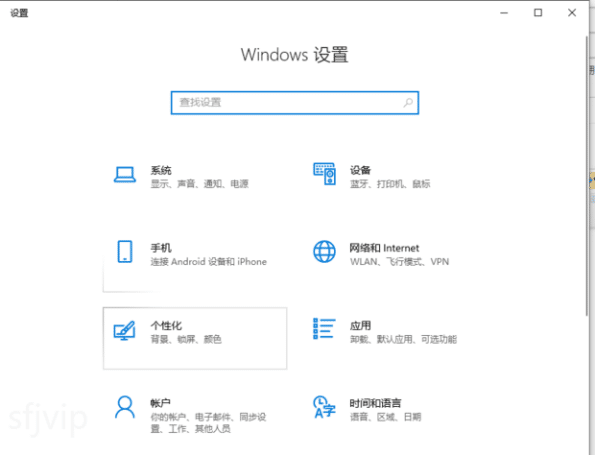Open the 系统 settings title
The image size is (595, 455).
161,170
